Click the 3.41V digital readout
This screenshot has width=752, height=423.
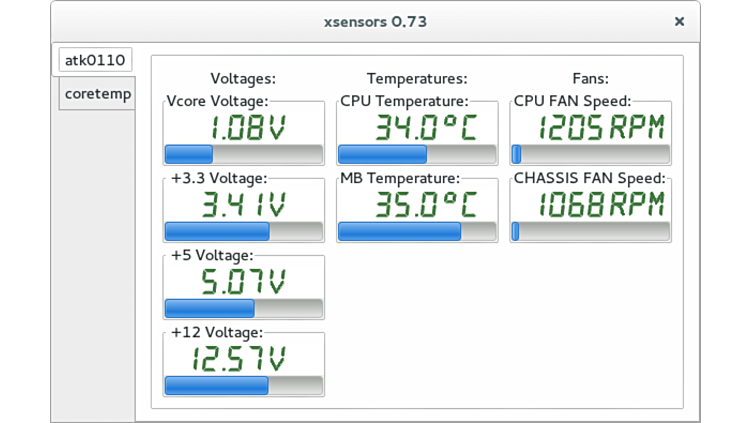(243, 205)
